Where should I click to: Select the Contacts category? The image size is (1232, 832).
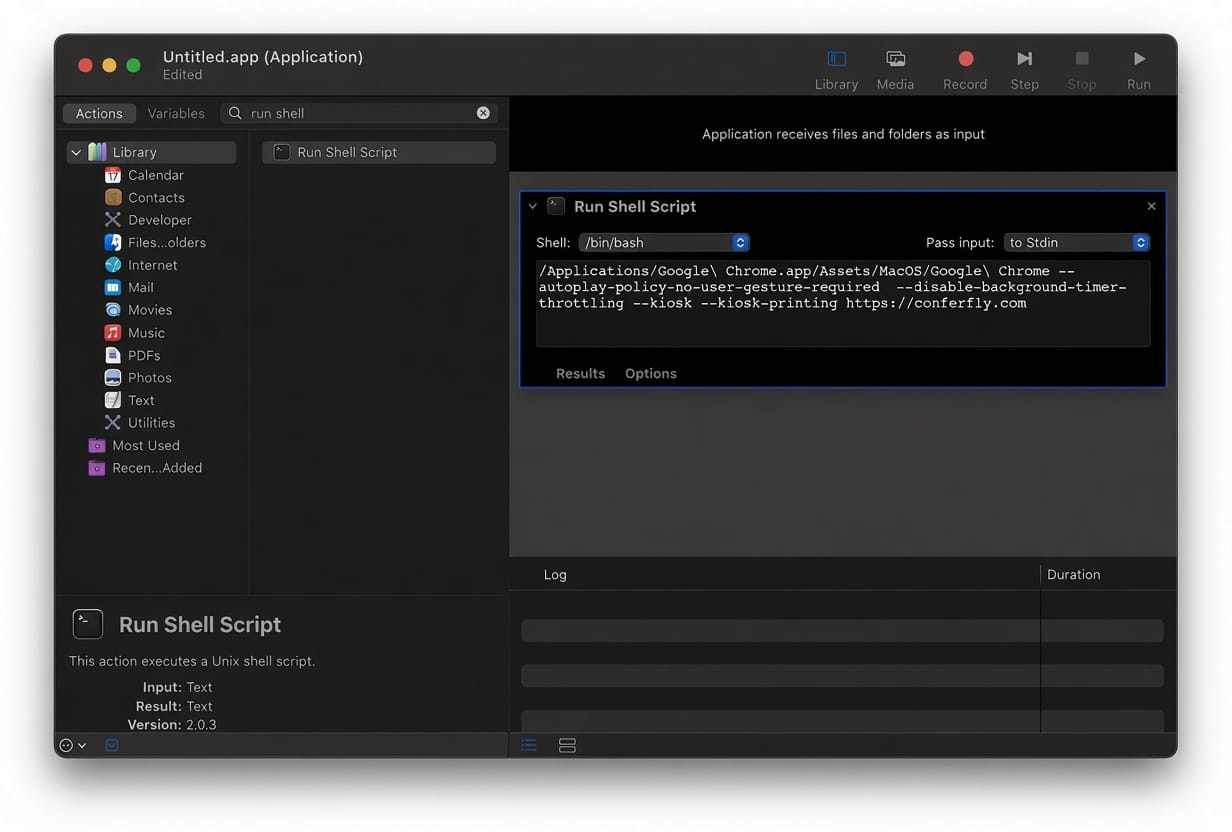pos(145,197)
